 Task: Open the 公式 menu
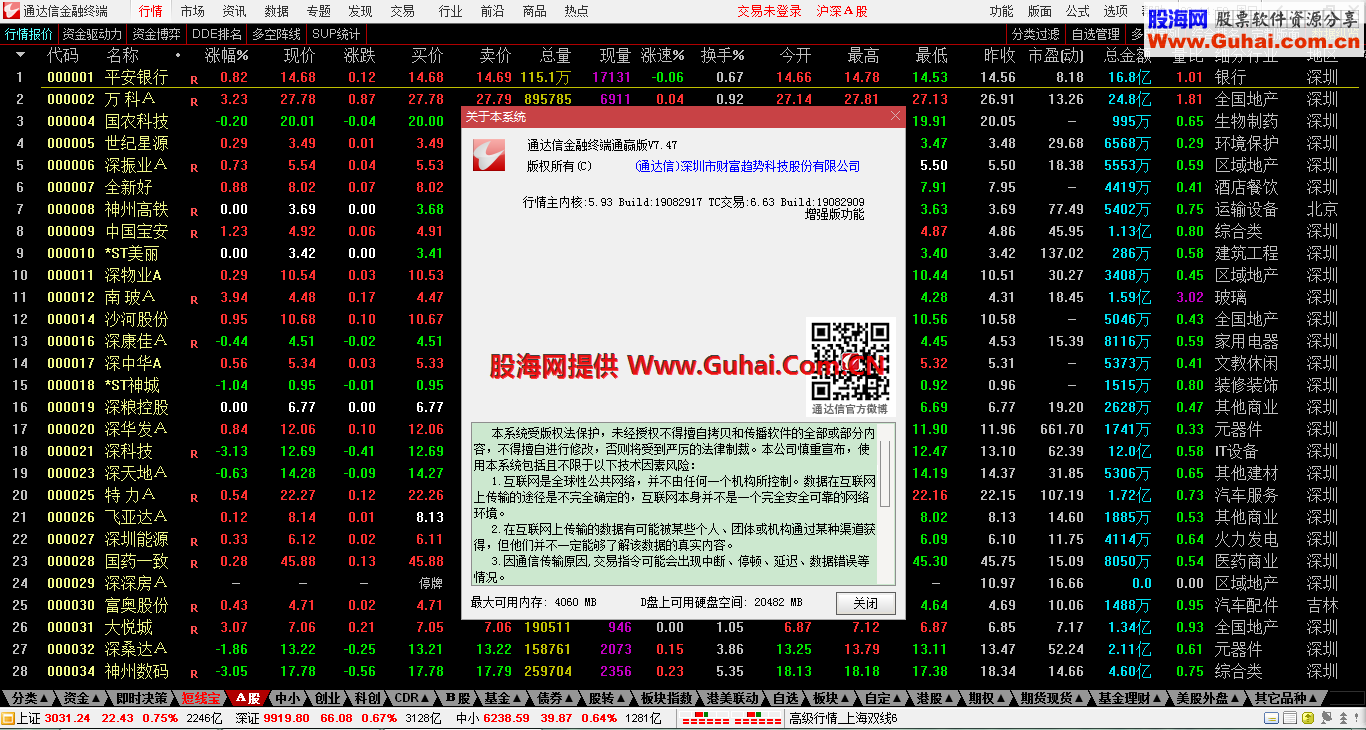pos(1077,11)
